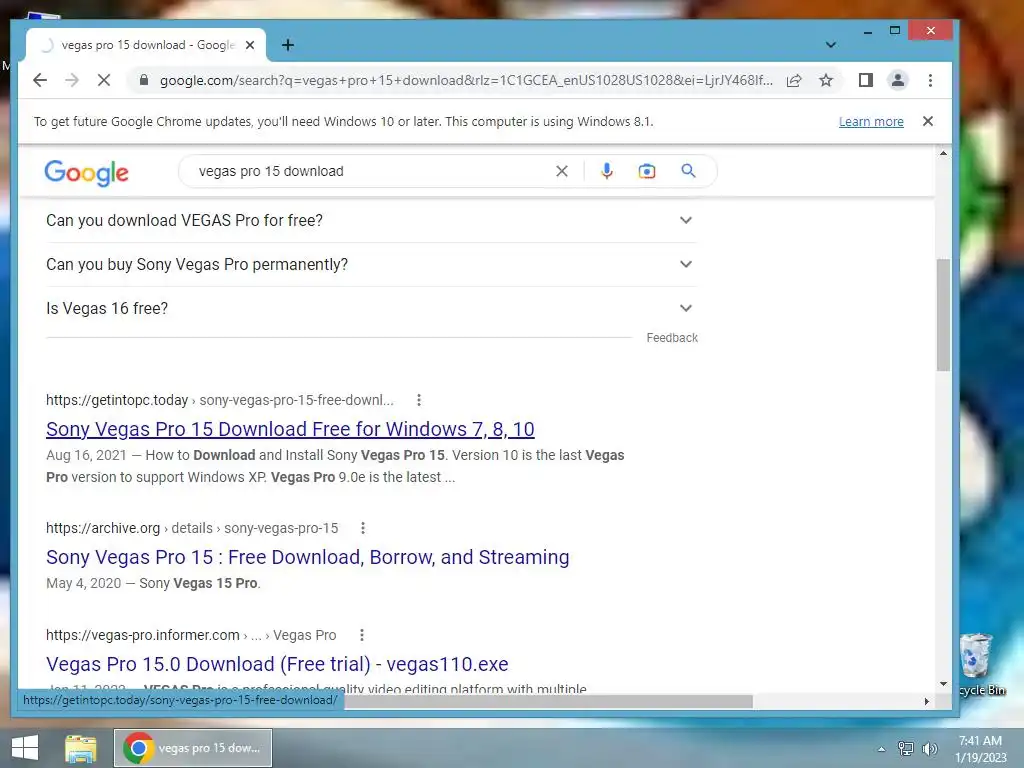Image resolution: width=1024 pixels, height=768 pixels.
Task: Open more options for vegas-pro.informer.com result
Action: [362, 635]
